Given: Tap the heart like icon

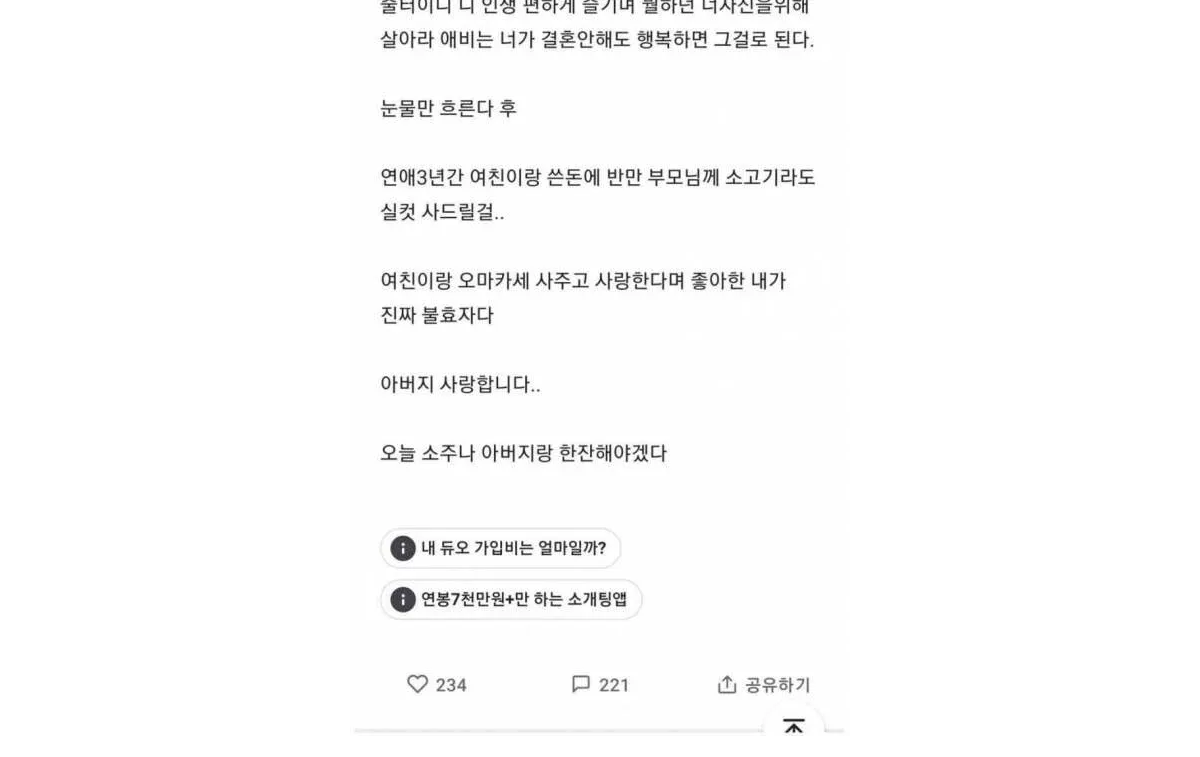Looking at the screenshot, I should [x=417, y=684].
